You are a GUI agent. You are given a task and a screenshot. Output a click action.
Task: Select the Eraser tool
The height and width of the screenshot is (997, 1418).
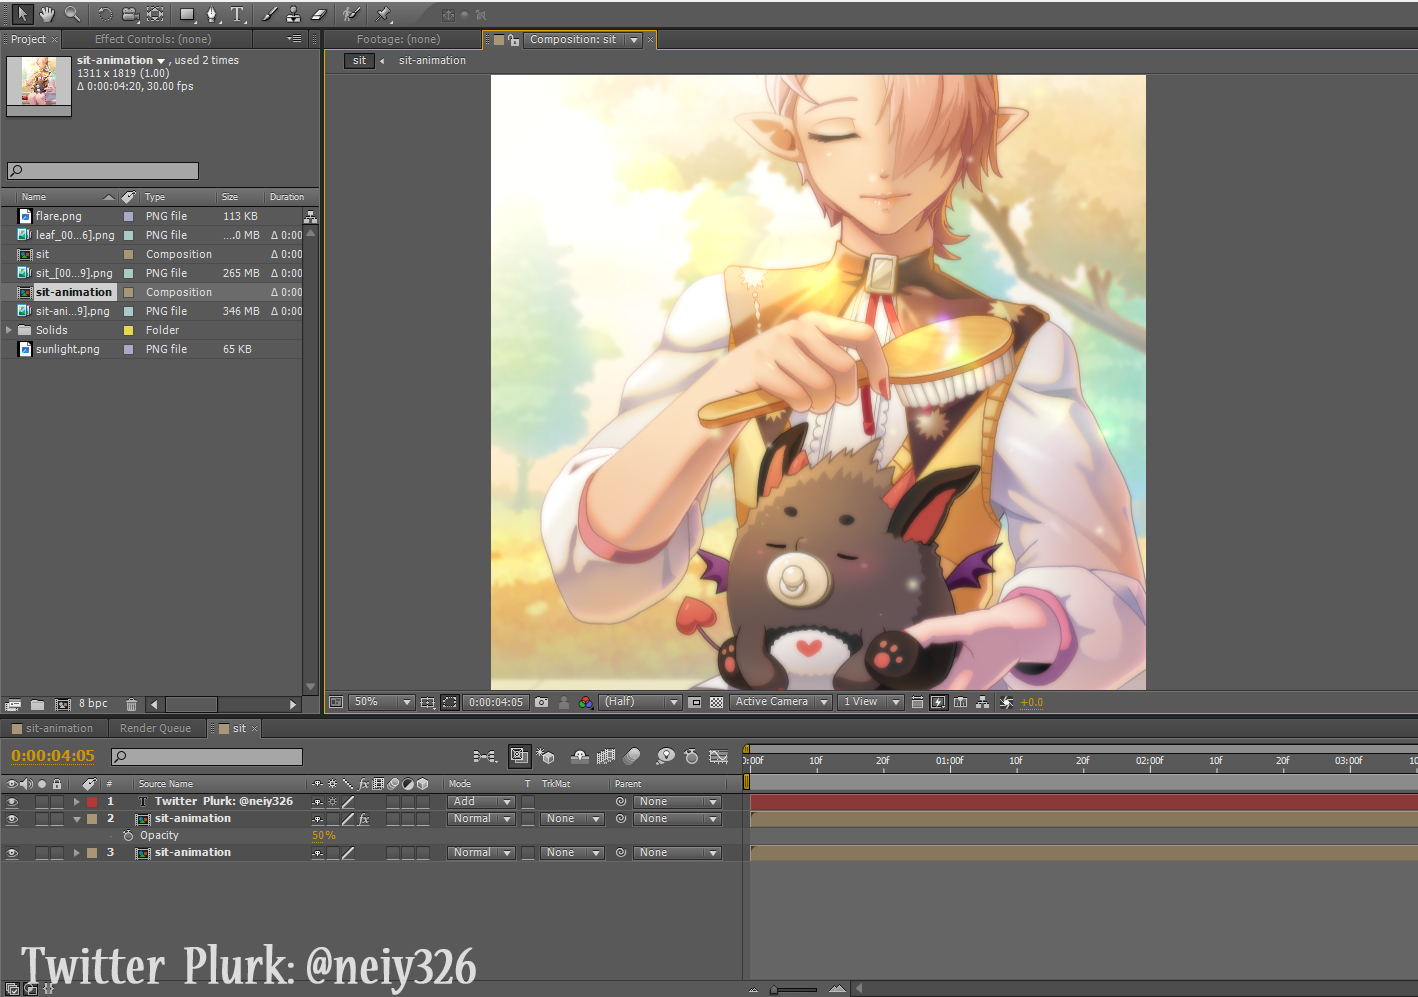(319, 14)
